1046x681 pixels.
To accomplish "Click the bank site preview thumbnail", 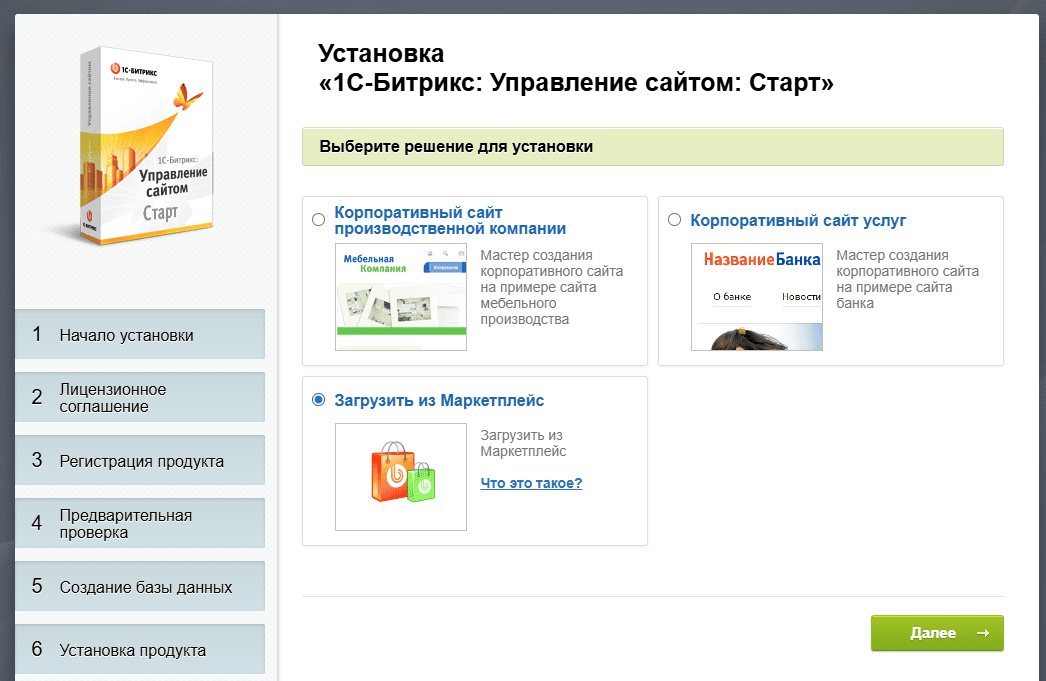I will pyautogui.click(x=756, y=297).
